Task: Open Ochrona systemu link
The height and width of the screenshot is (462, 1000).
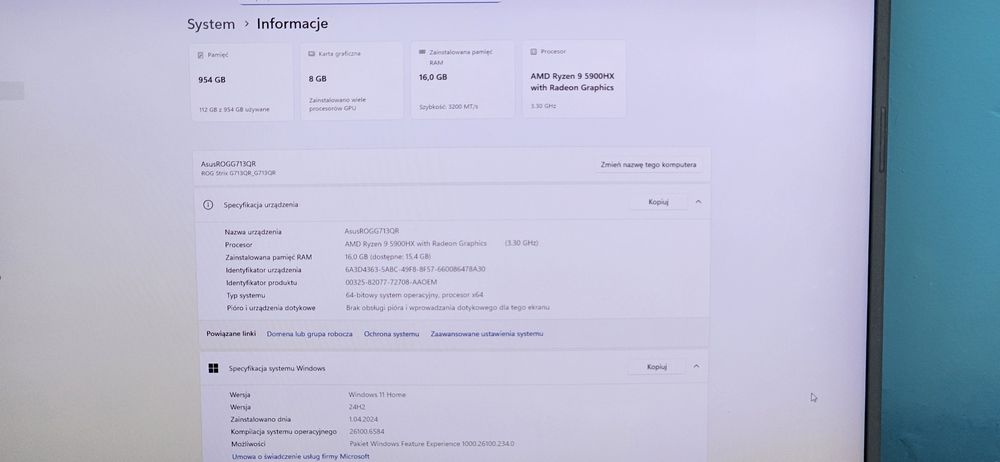Action: click(x=392, y=334)
